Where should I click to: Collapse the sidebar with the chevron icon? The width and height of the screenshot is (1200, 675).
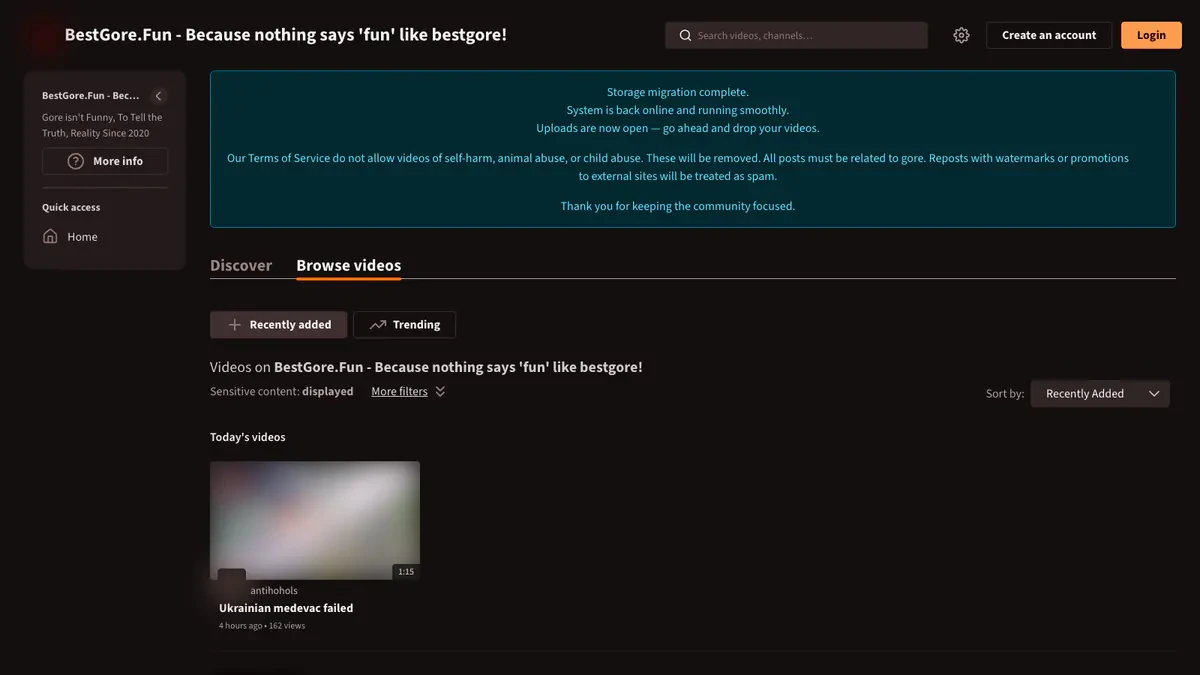(158, 96)
